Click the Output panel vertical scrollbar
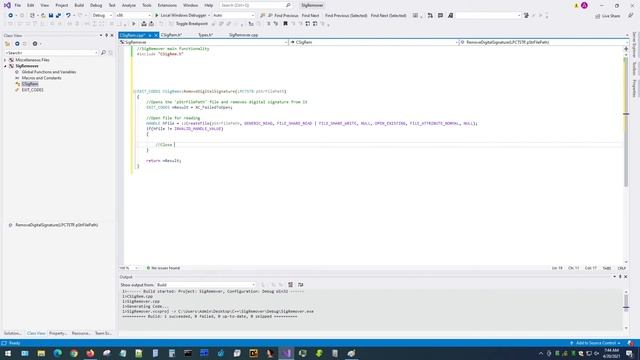This screenshot has height=360, width=640. 626,309
